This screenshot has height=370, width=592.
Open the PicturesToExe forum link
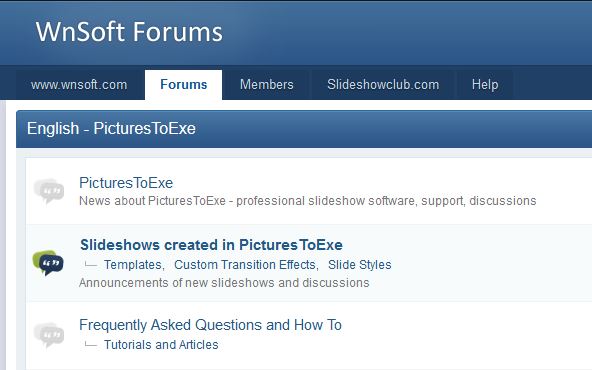pos(126,183)
